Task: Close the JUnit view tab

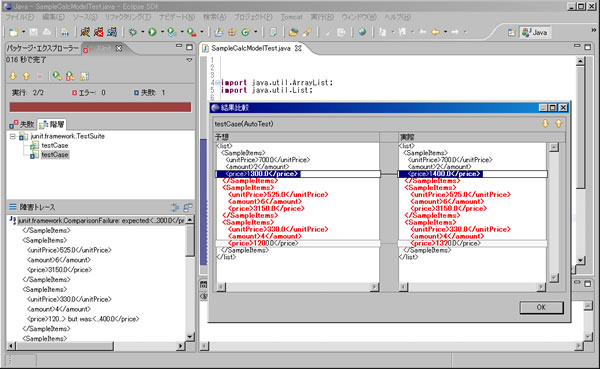Action: coord(119,48)
